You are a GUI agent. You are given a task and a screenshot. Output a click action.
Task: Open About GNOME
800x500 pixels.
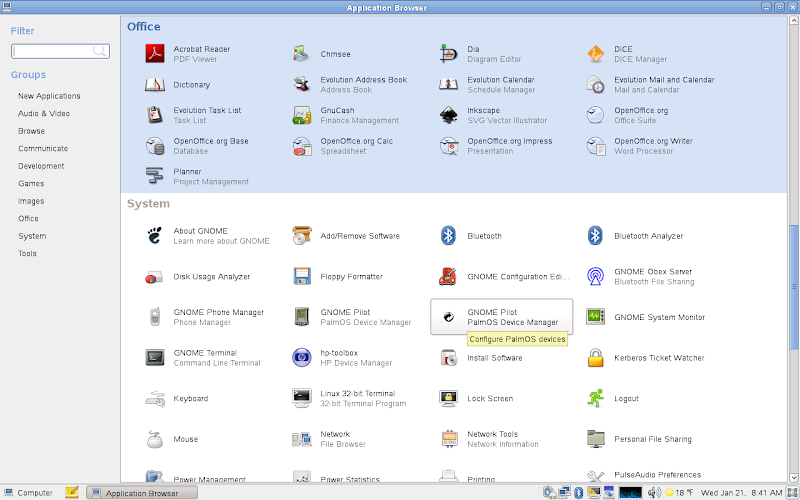(207, 236)
